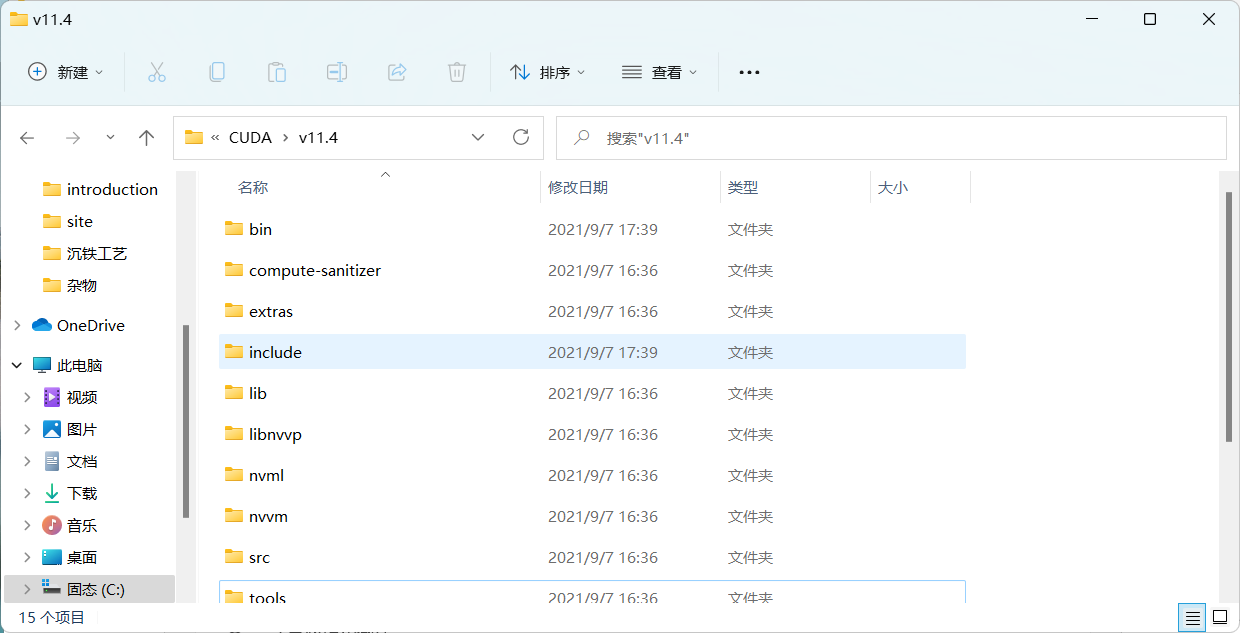Click the up-one-level navigation arrow
Viewport: 1240px width, 633px height.
(146, 137)
